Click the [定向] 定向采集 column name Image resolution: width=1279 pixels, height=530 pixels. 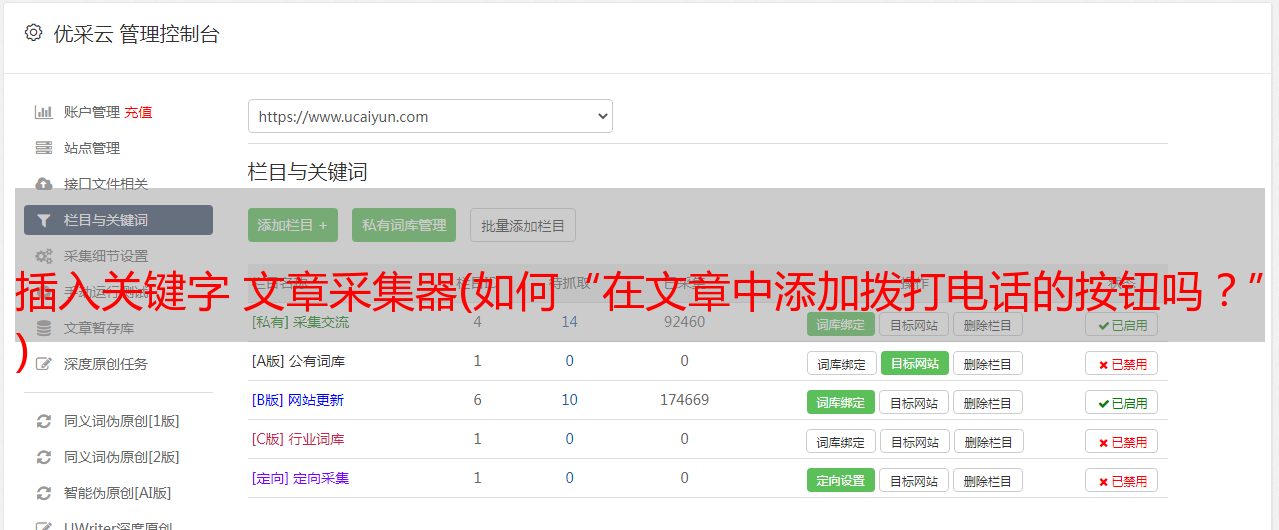click(301, 478)
